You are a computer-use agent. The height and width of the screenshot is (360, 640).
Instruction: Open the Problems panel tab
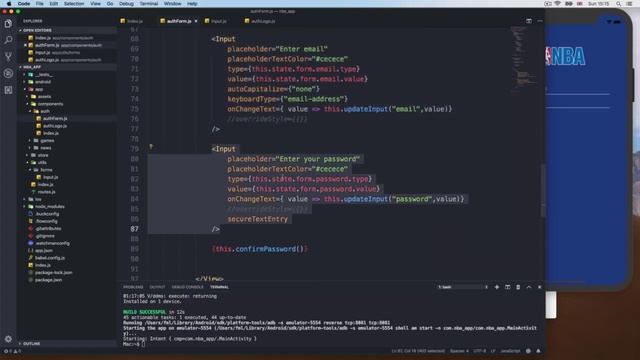(x=133, y=287)
